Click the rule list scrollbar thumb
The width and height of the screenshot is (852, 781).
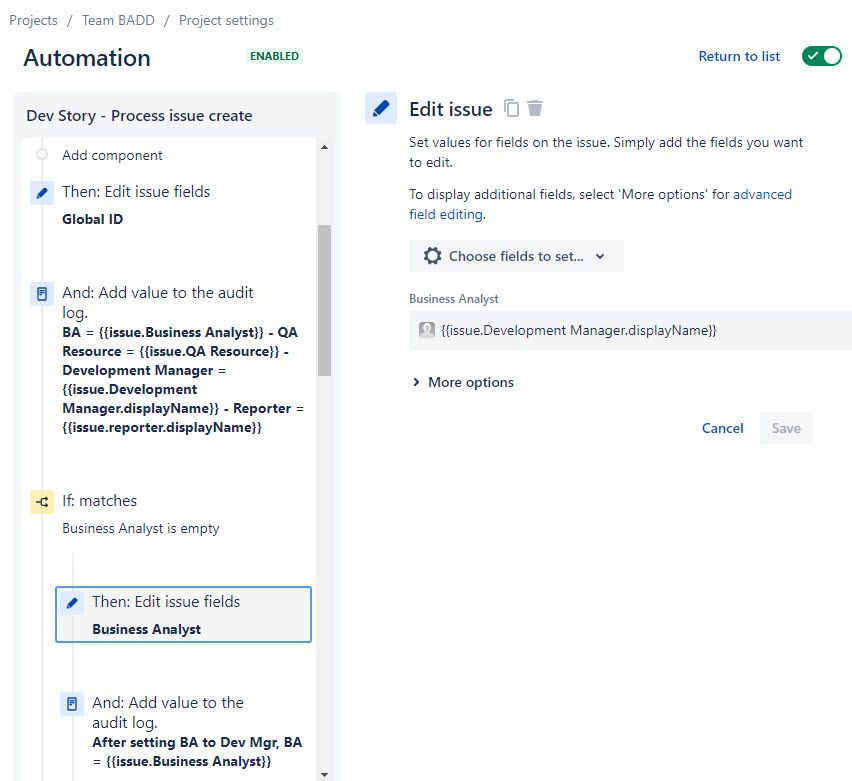click(x=324, y=300)
